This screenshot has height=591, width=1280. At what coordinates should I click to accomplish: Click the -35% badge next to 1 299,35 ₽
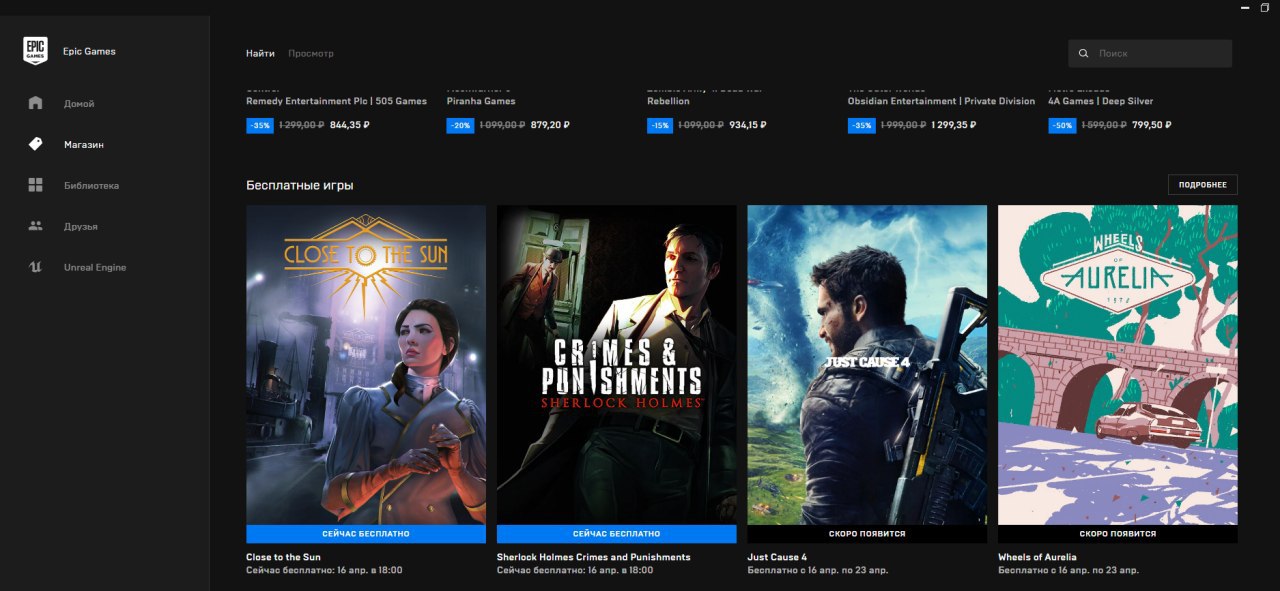pos(861,125)
